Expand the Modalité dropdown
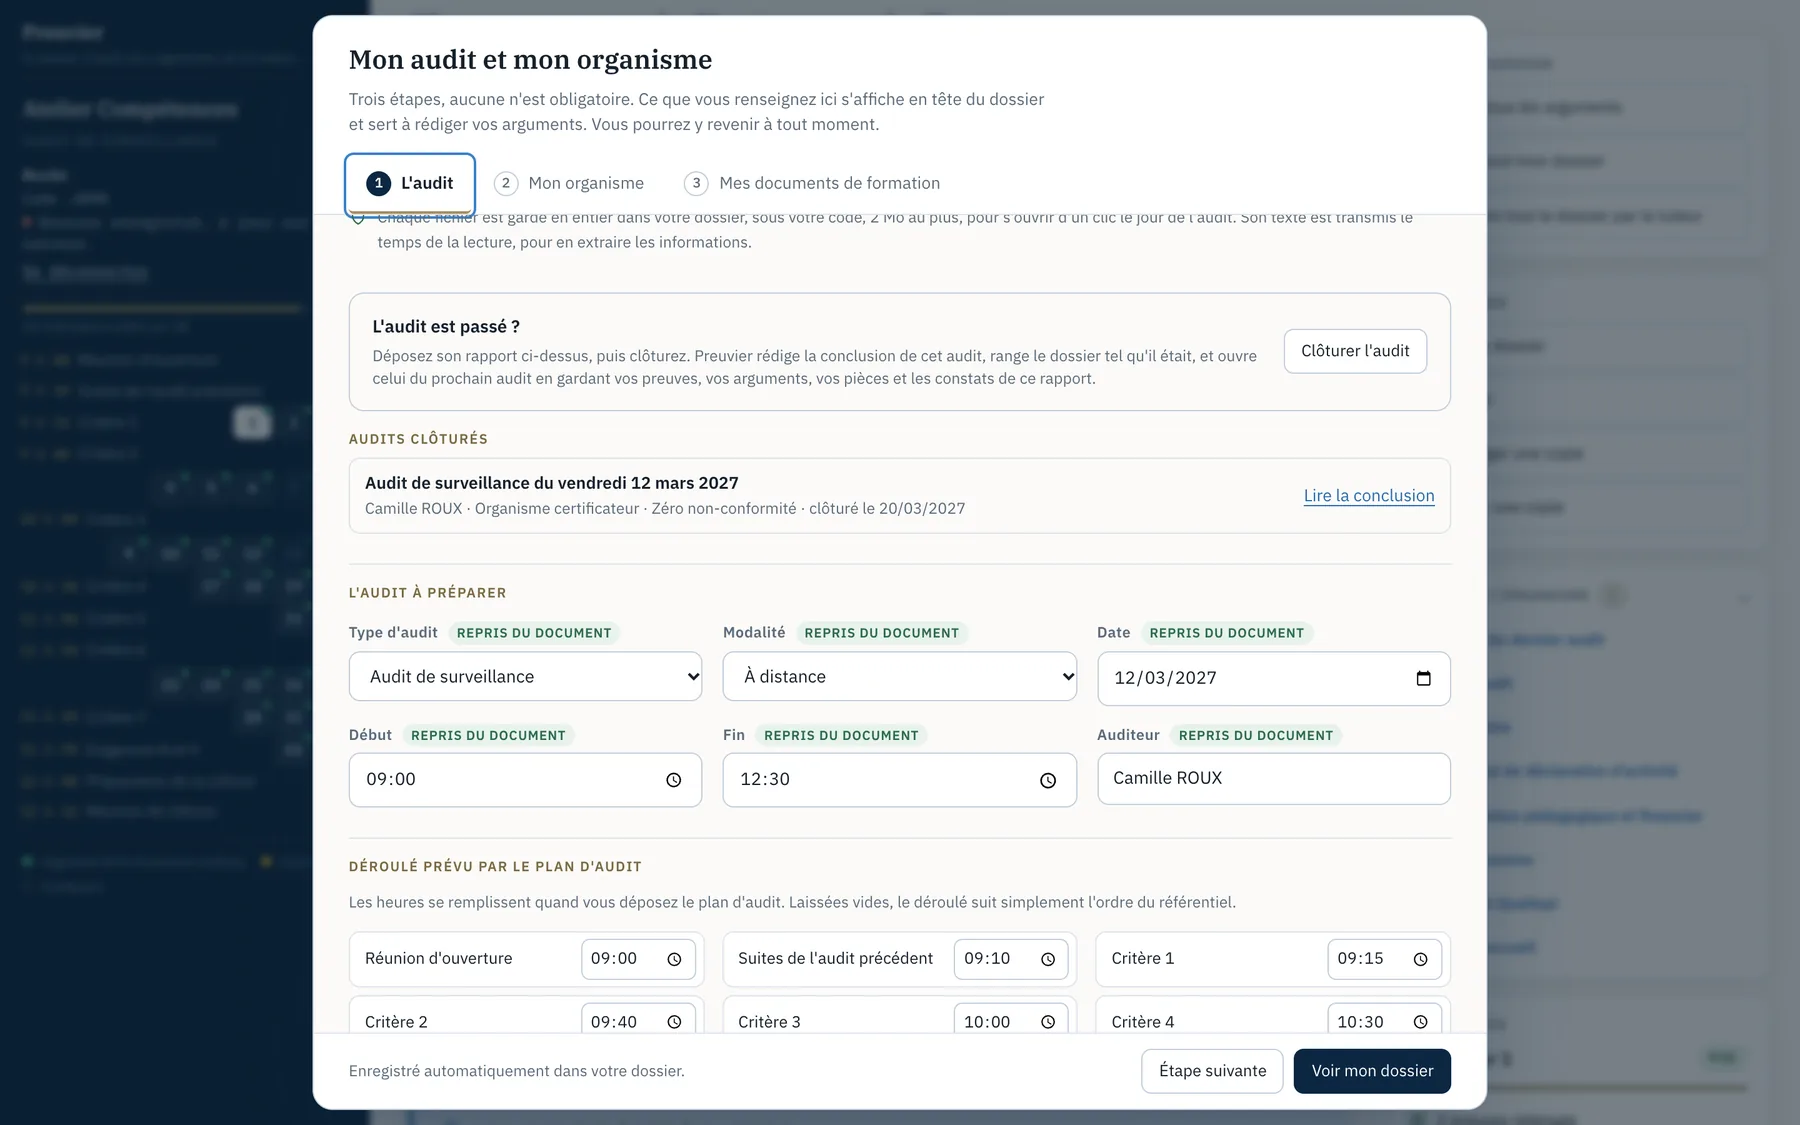 [x=899, y=677]
